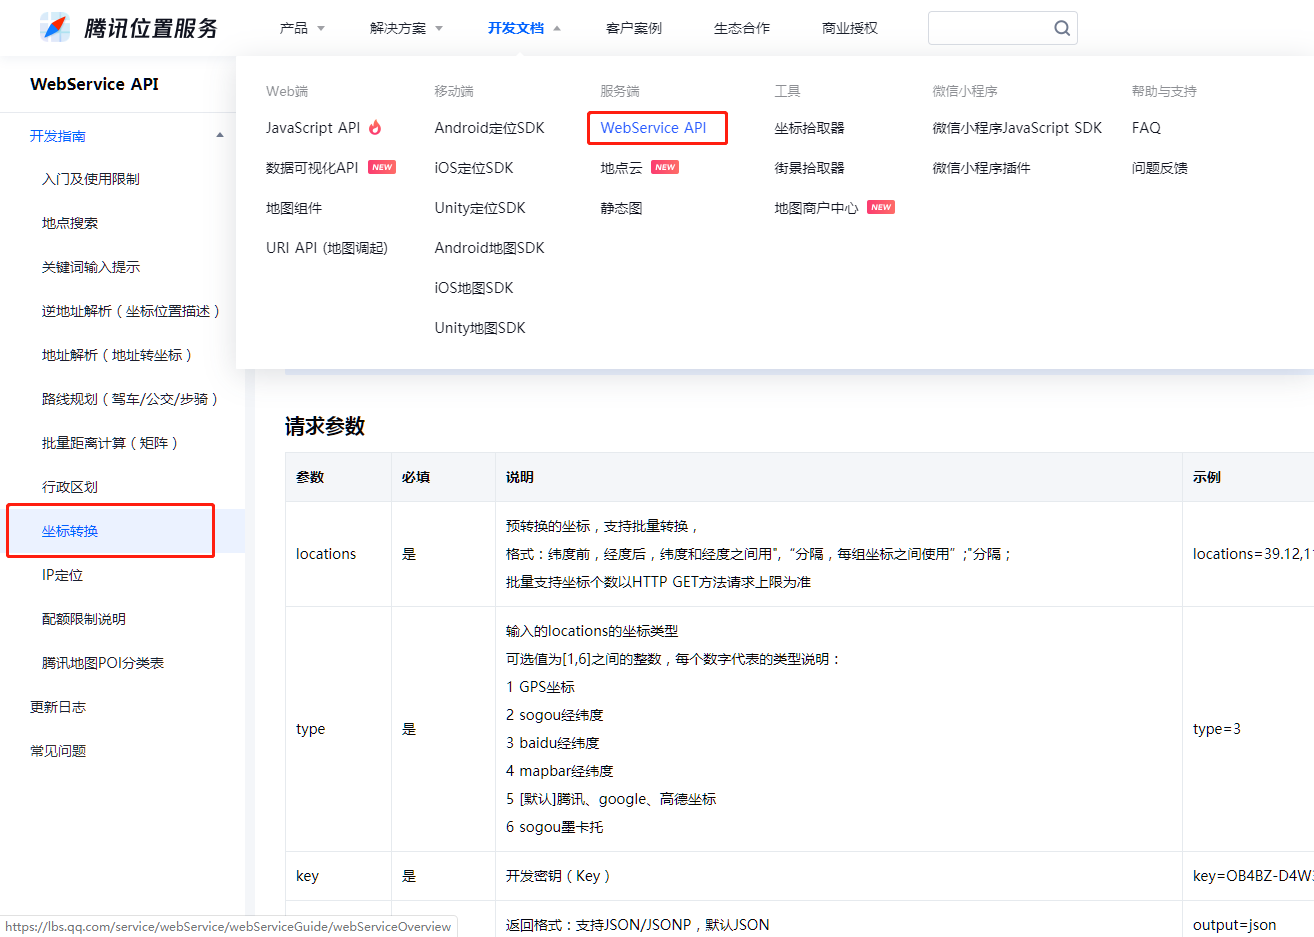This screenshot has height=937, width=1314.
Task: Open IP定位 in sidebar
Action: pos(62,575)
